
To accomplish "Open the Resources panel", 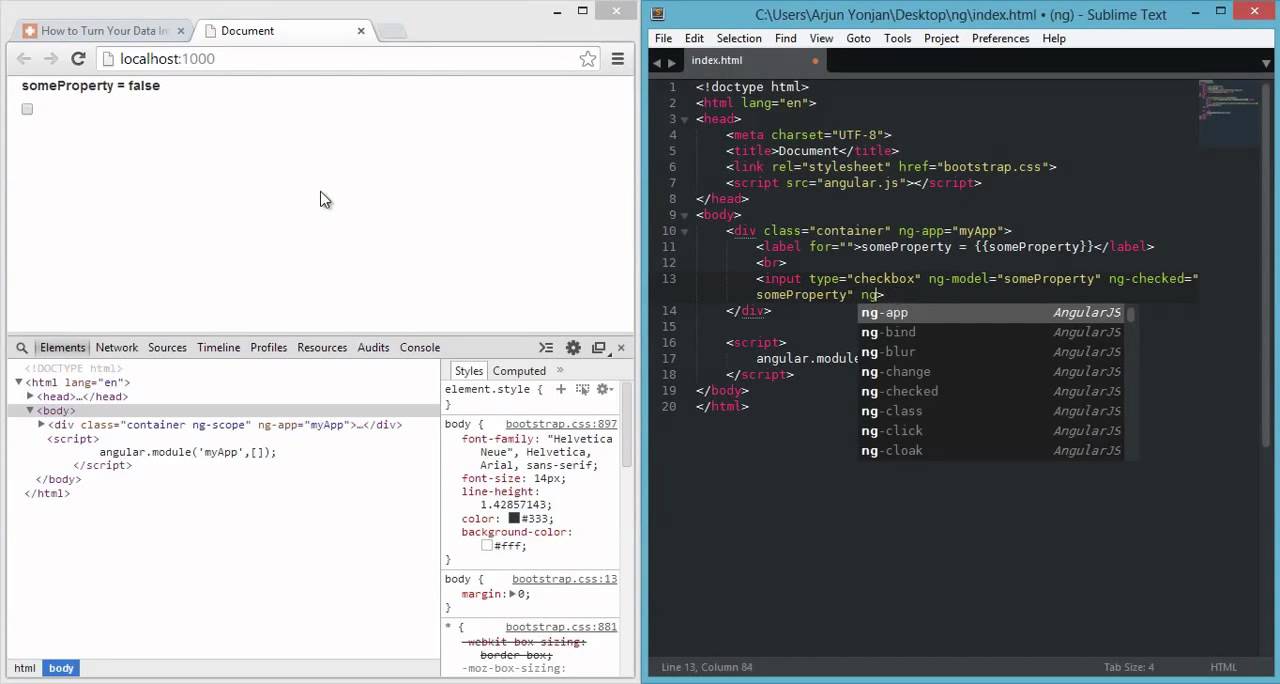I will coord(322,348).
